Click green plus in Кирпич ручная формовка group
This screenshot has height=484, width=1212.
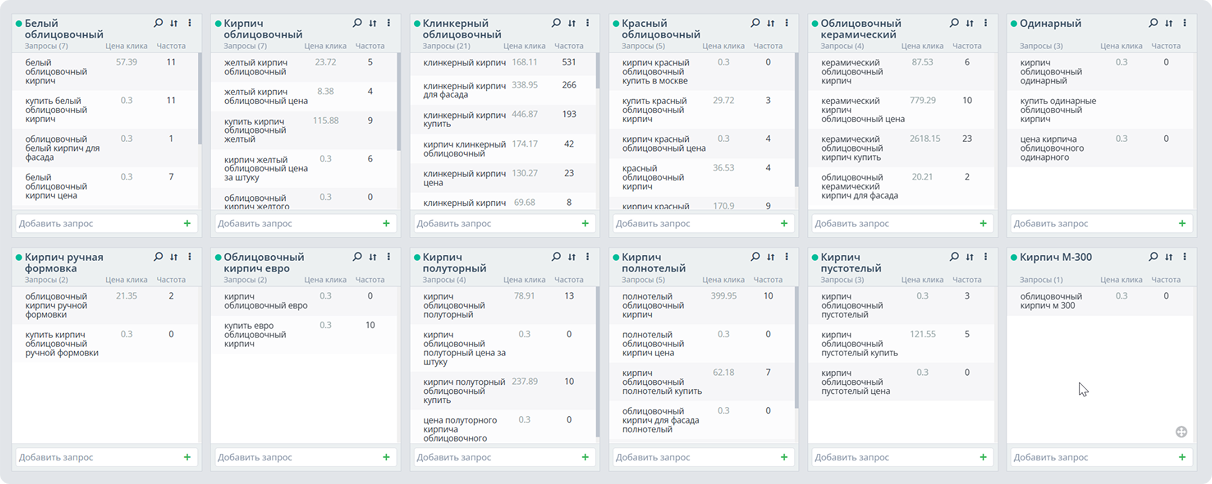pos(186,457)
